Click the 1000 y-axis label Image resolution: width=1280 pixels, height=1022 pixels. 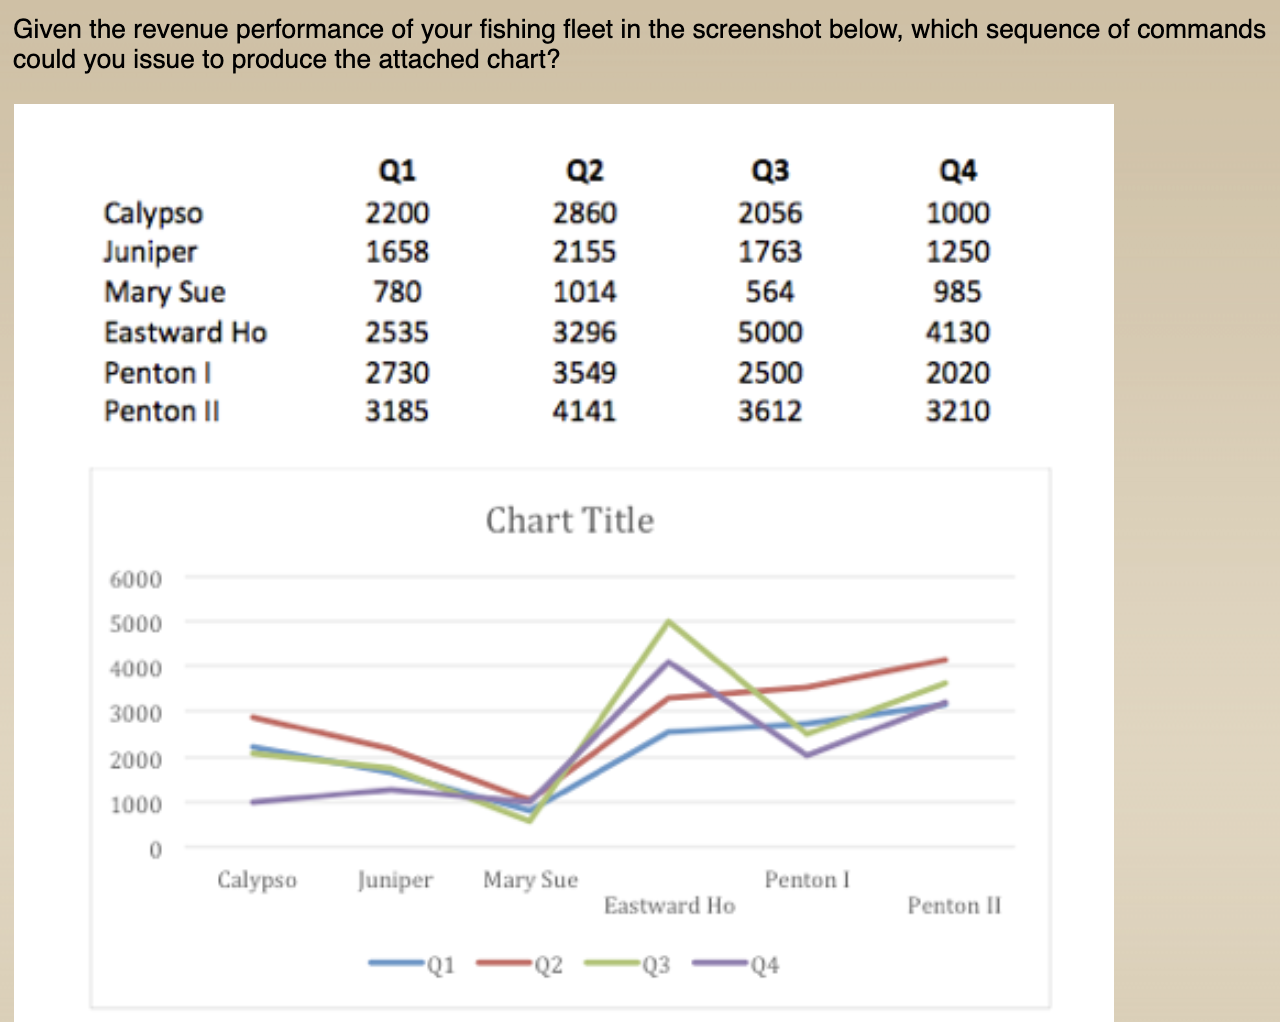point(135,804)
